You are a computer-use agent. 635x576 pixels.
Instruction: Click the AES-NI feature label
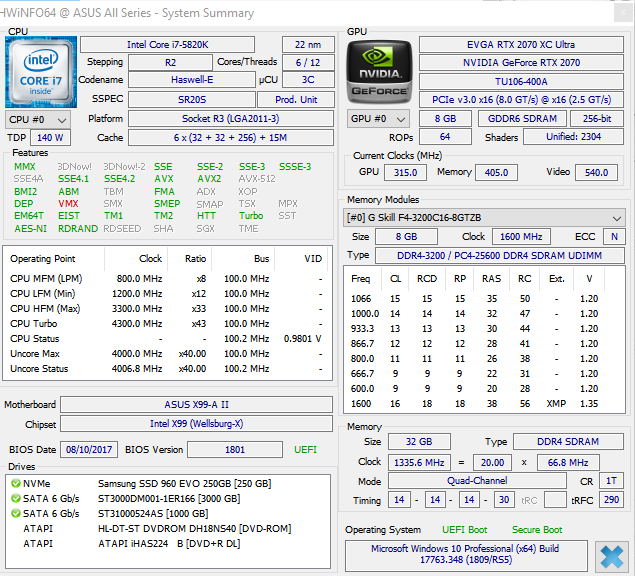tap(30, 229)
